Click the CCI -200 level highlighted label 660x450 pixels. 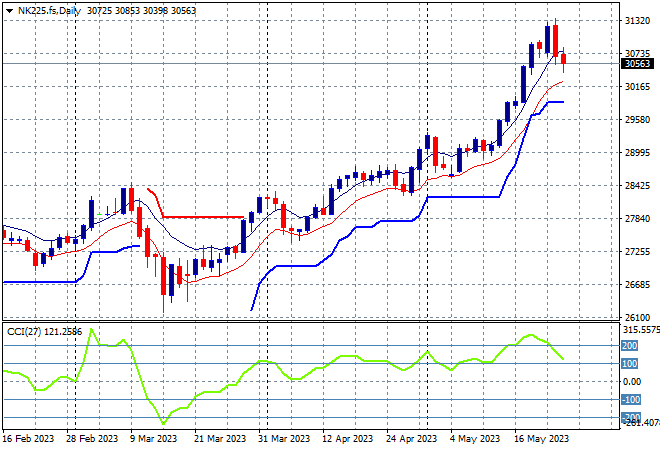(631, 417)
